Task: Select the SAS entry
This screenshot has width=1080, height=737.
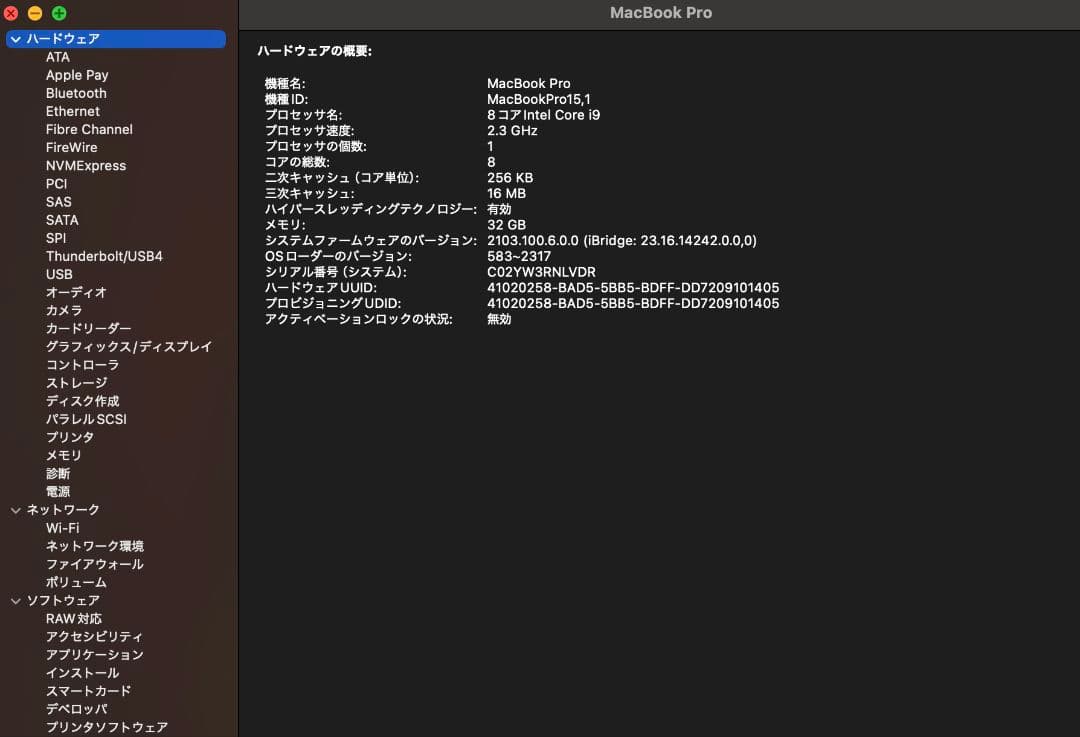Action: (59, 202)
